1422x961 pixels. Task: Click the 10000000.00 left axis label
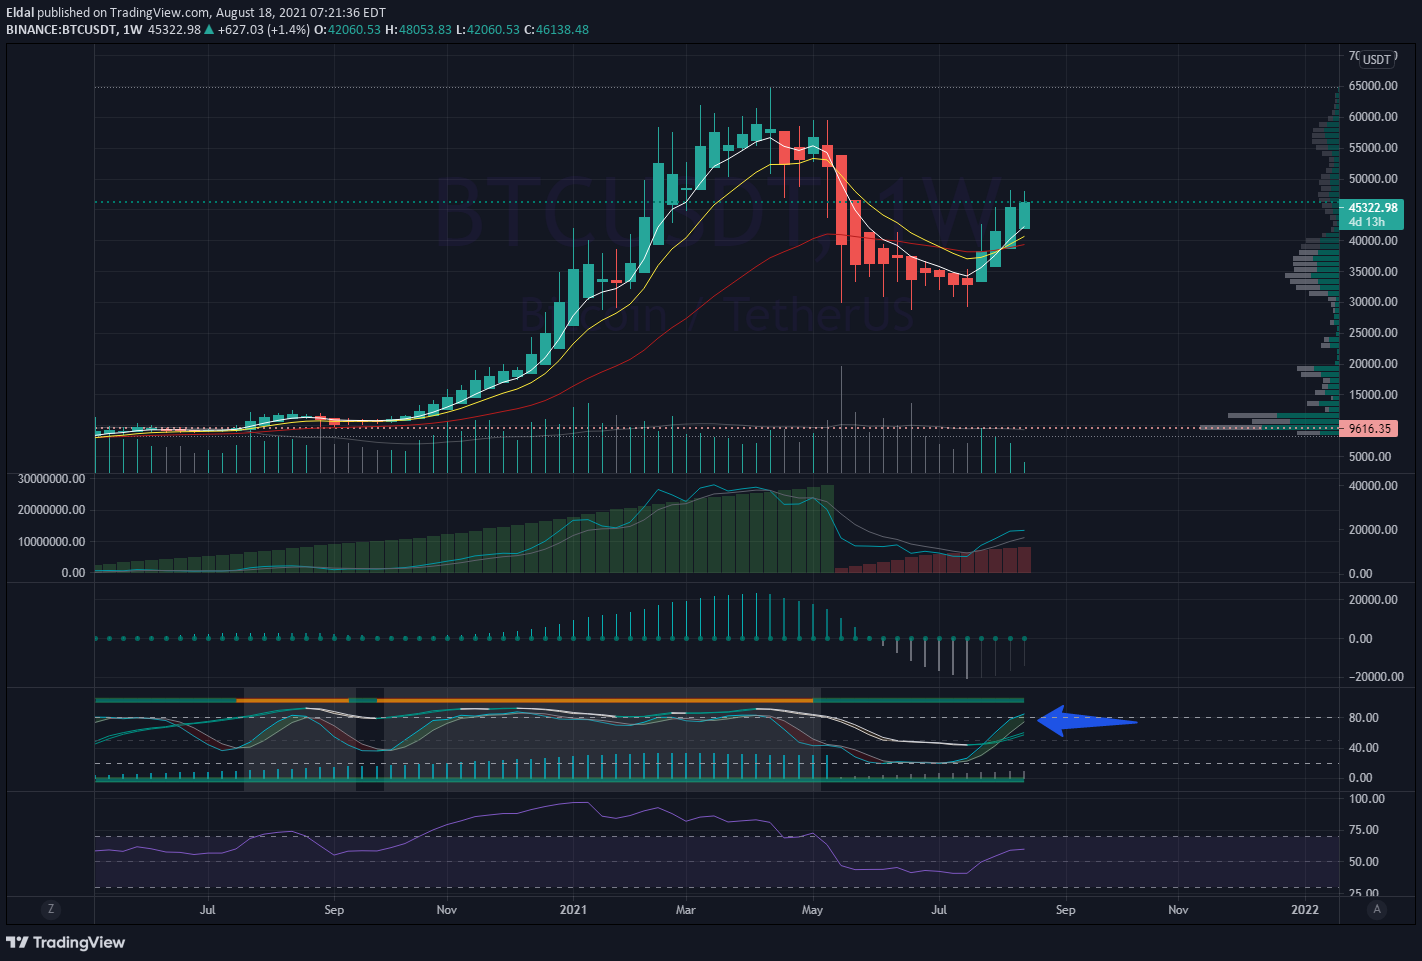click(52, 542)
